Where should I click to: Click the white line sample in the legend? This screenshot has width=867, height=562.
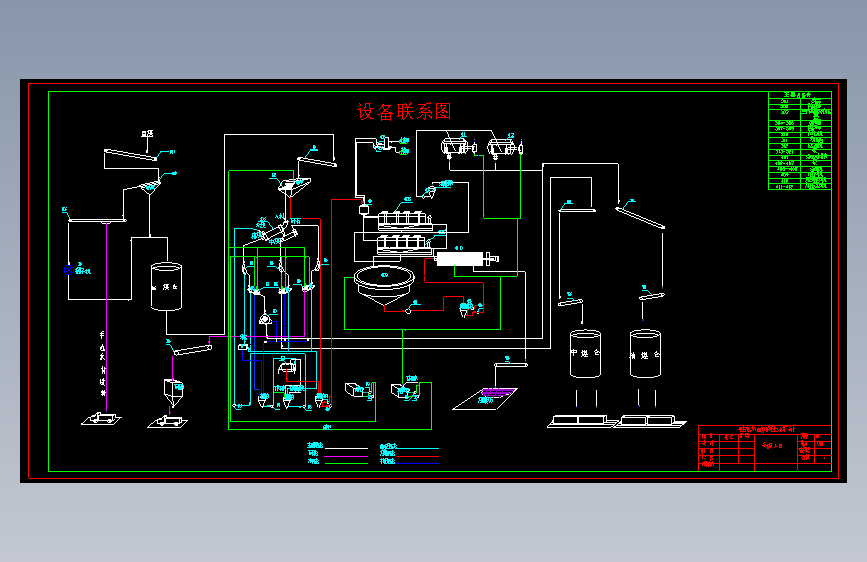tap(347, 448)
